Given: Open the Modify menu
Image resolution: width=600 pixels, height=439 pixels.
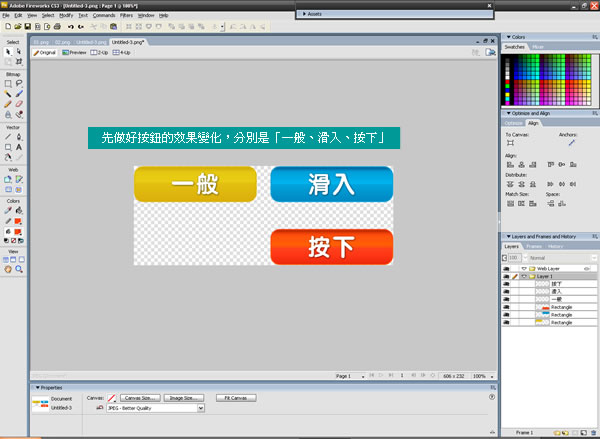Looking at the screenshot, I should (66, 15).
